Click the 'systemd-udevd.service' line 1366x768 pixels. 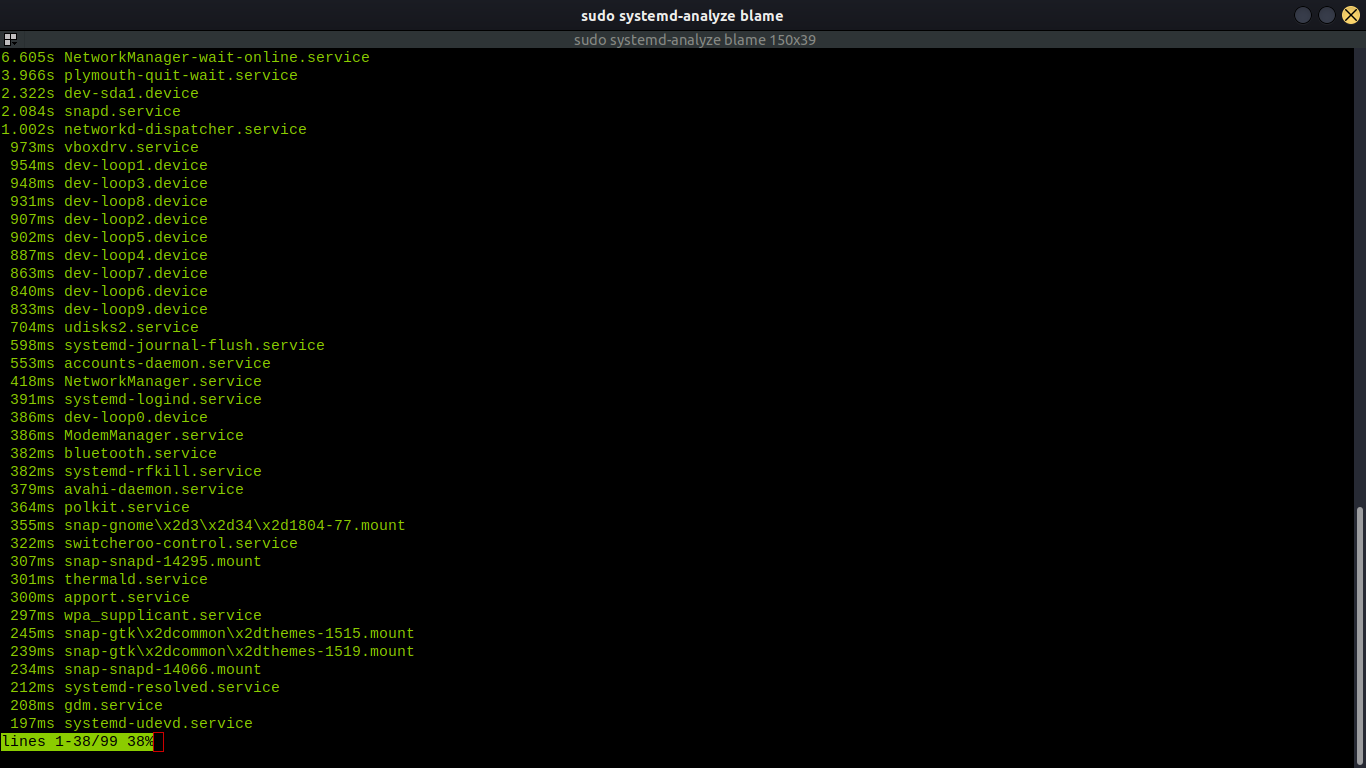pyautogui.click(x=158, y=724)
